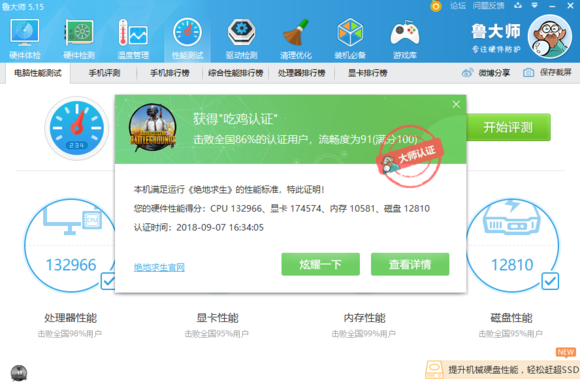Click the green 开始评测 button

tap(508, 128)
